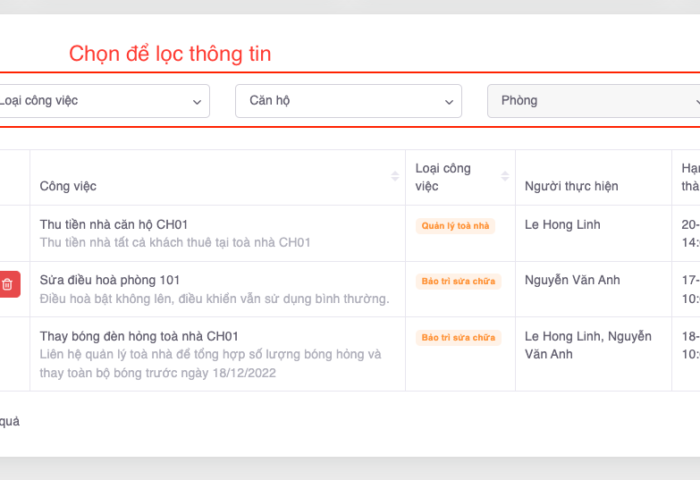Click chevron arrow on Căn hộ filter
This screenshot has height=480, width=700.
pos(447,101)
